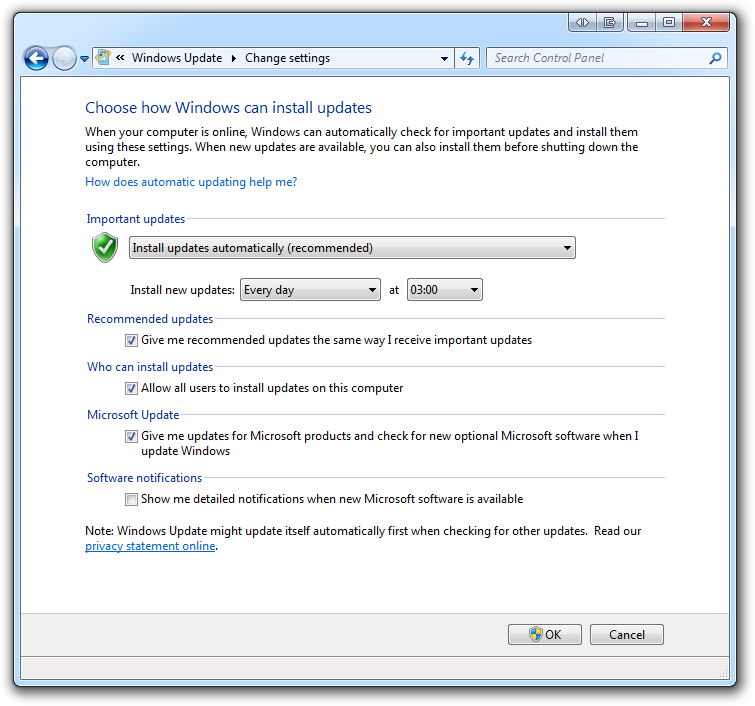Screen dimensions: 755x706
Task: Open the 03:00 time dropdown
Action: click(x=444, y=290)
